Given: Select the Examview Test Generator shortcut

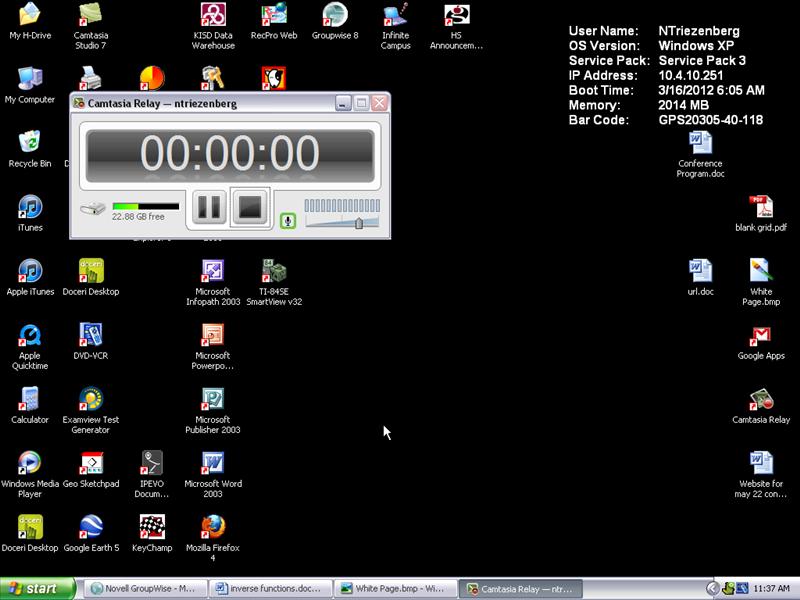Looking at the screenshot, I should [x=91, y=411].
